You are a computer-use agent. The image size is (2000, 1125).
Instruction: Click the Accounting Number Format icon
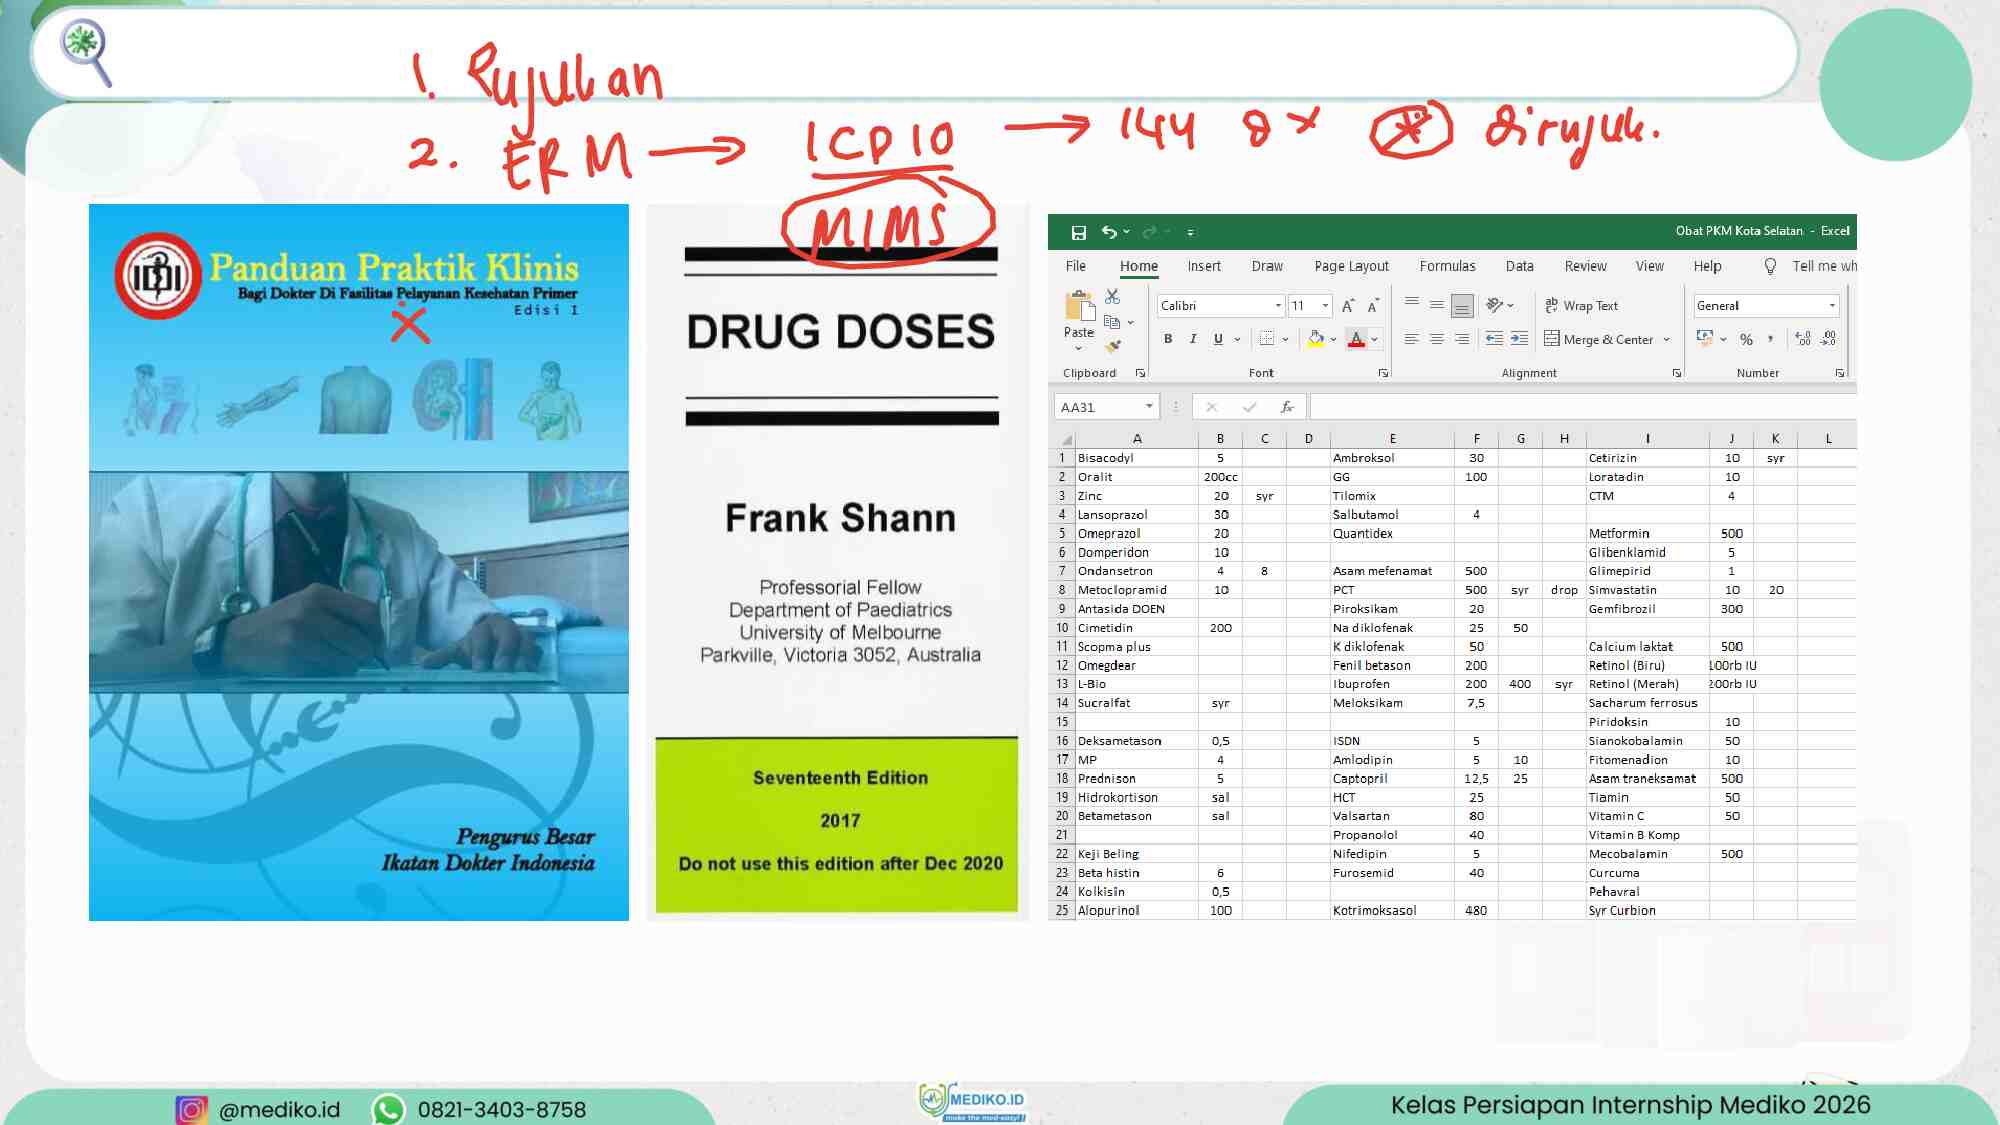pyautogui.click(x=1705, y=338)
